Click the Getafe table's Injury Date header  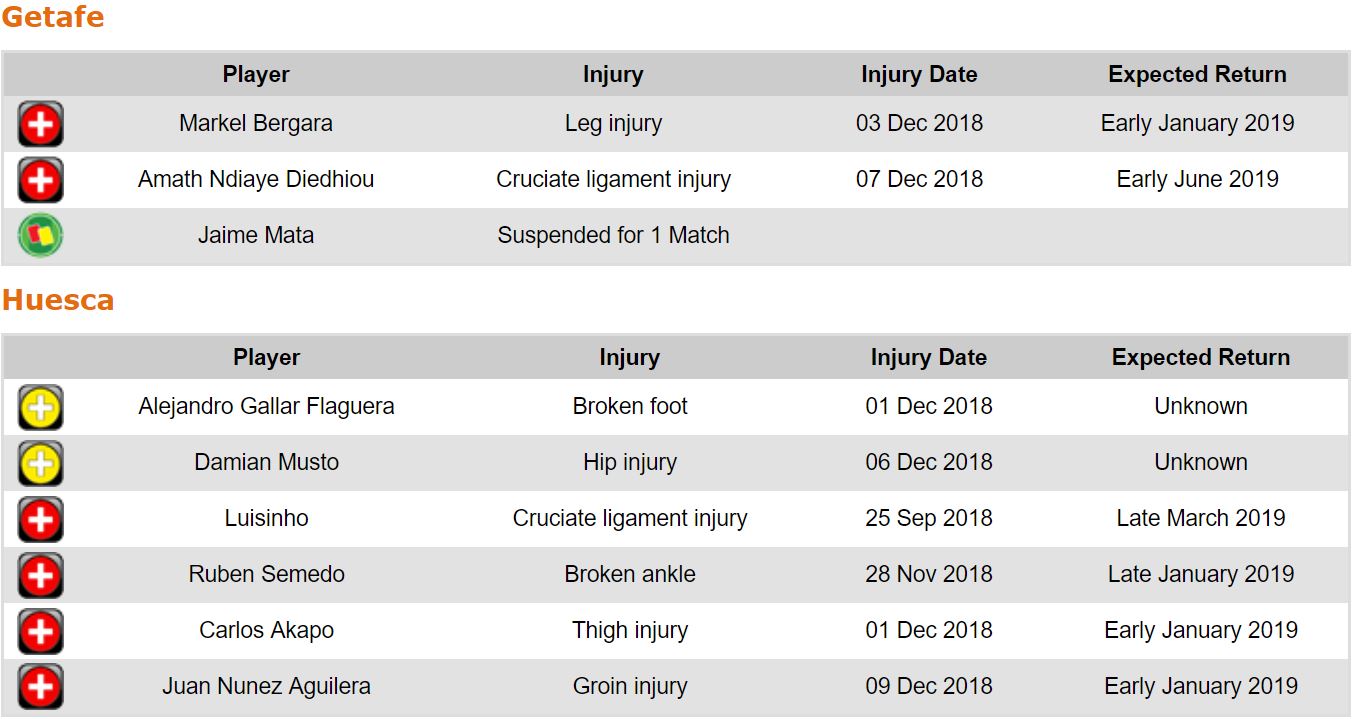[x=919, y=74]
